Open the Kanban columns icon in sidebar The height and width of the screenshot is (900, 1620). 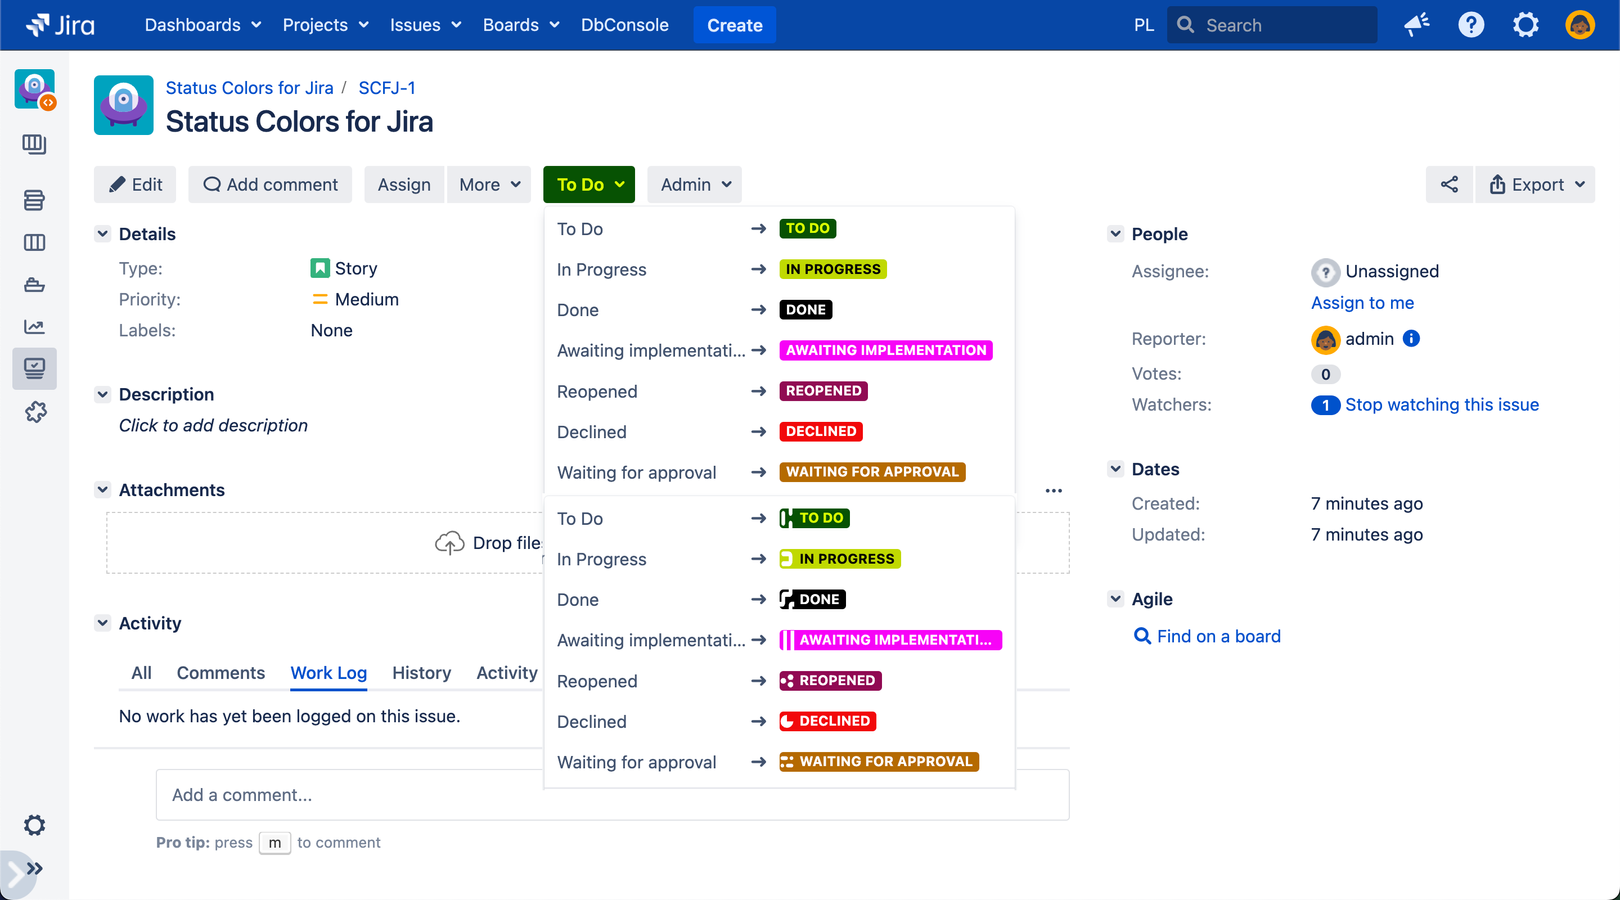pos(34,242)
